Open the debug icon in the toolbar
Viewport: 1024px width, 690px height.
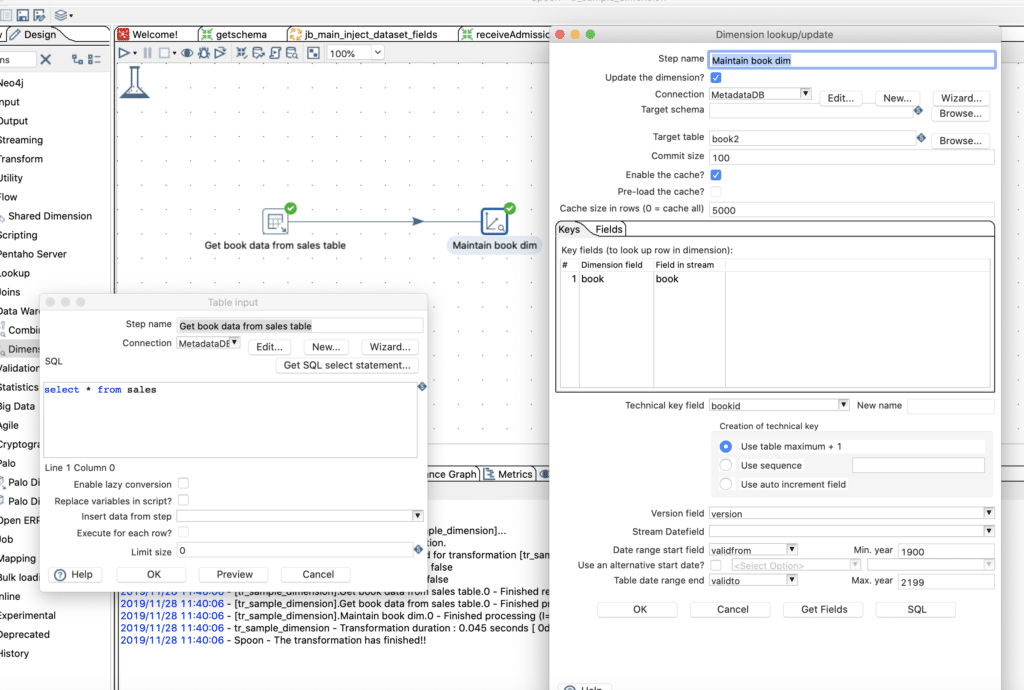click(x=203, y=53)
